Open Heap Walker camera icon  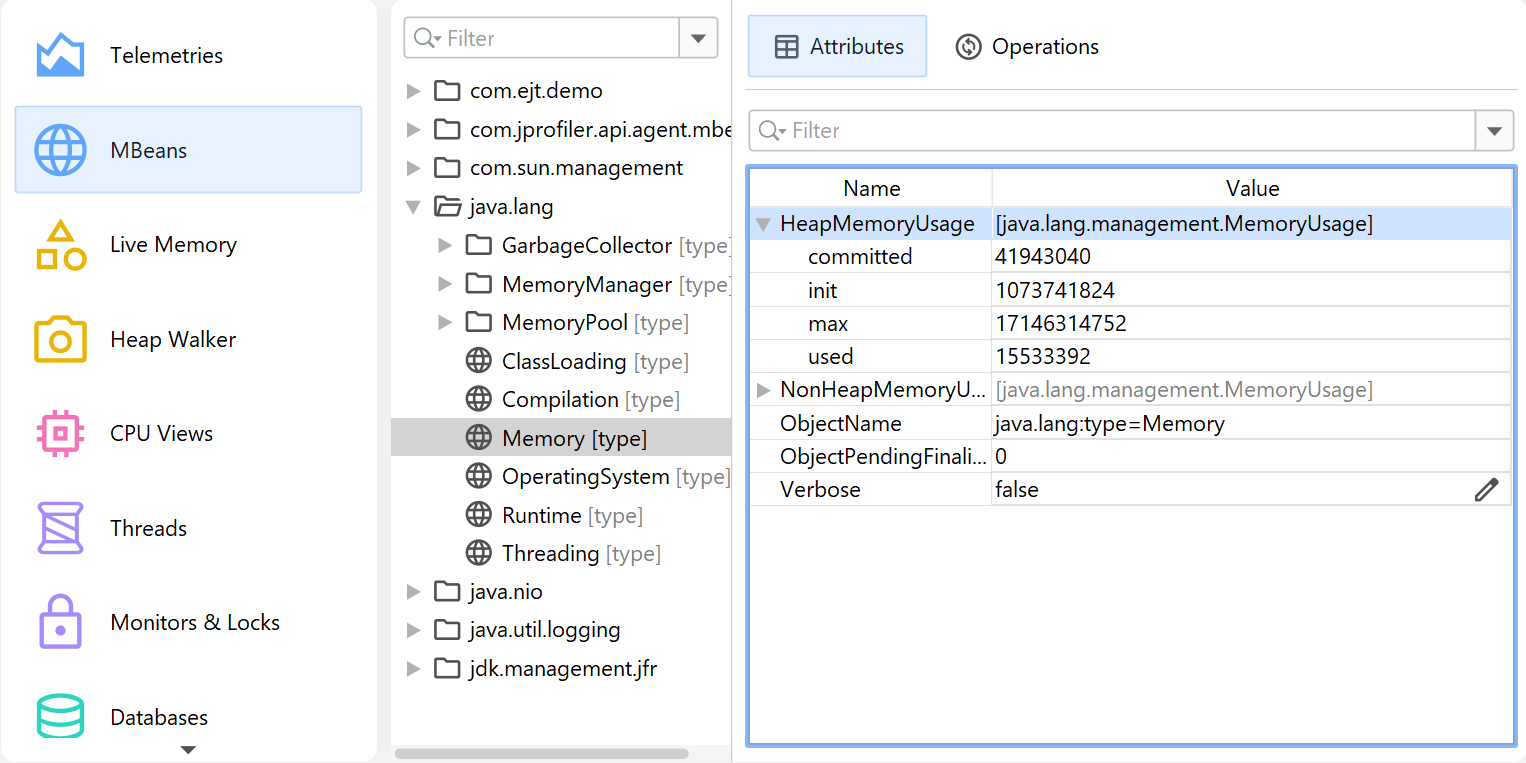tap(60, 340)
